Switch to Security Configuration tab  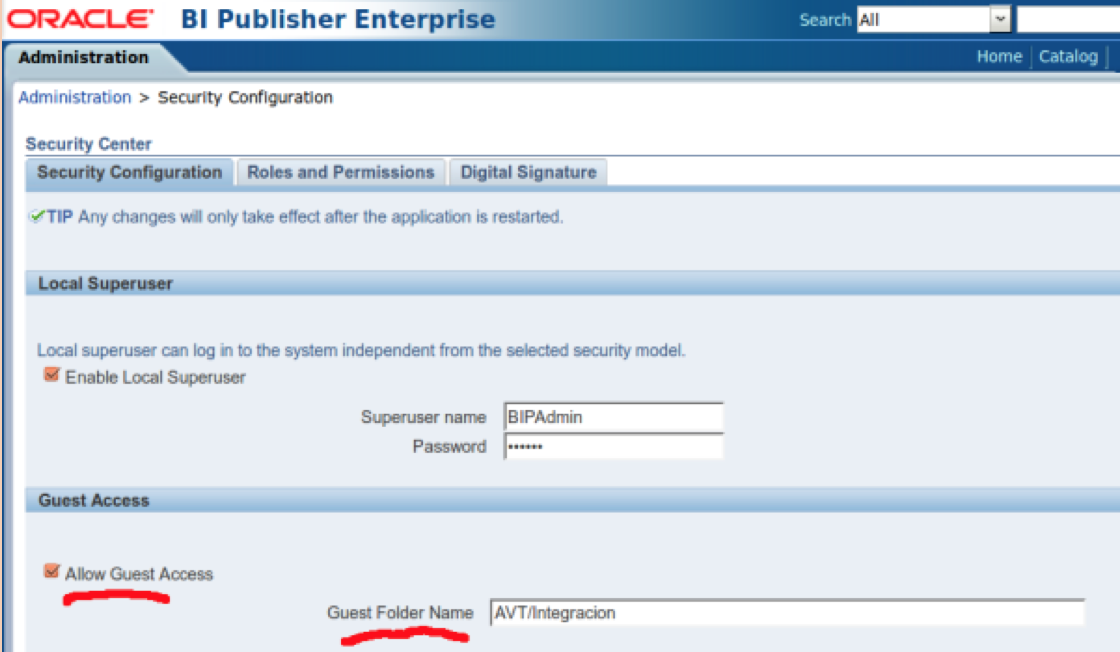(x=129, y=173)
